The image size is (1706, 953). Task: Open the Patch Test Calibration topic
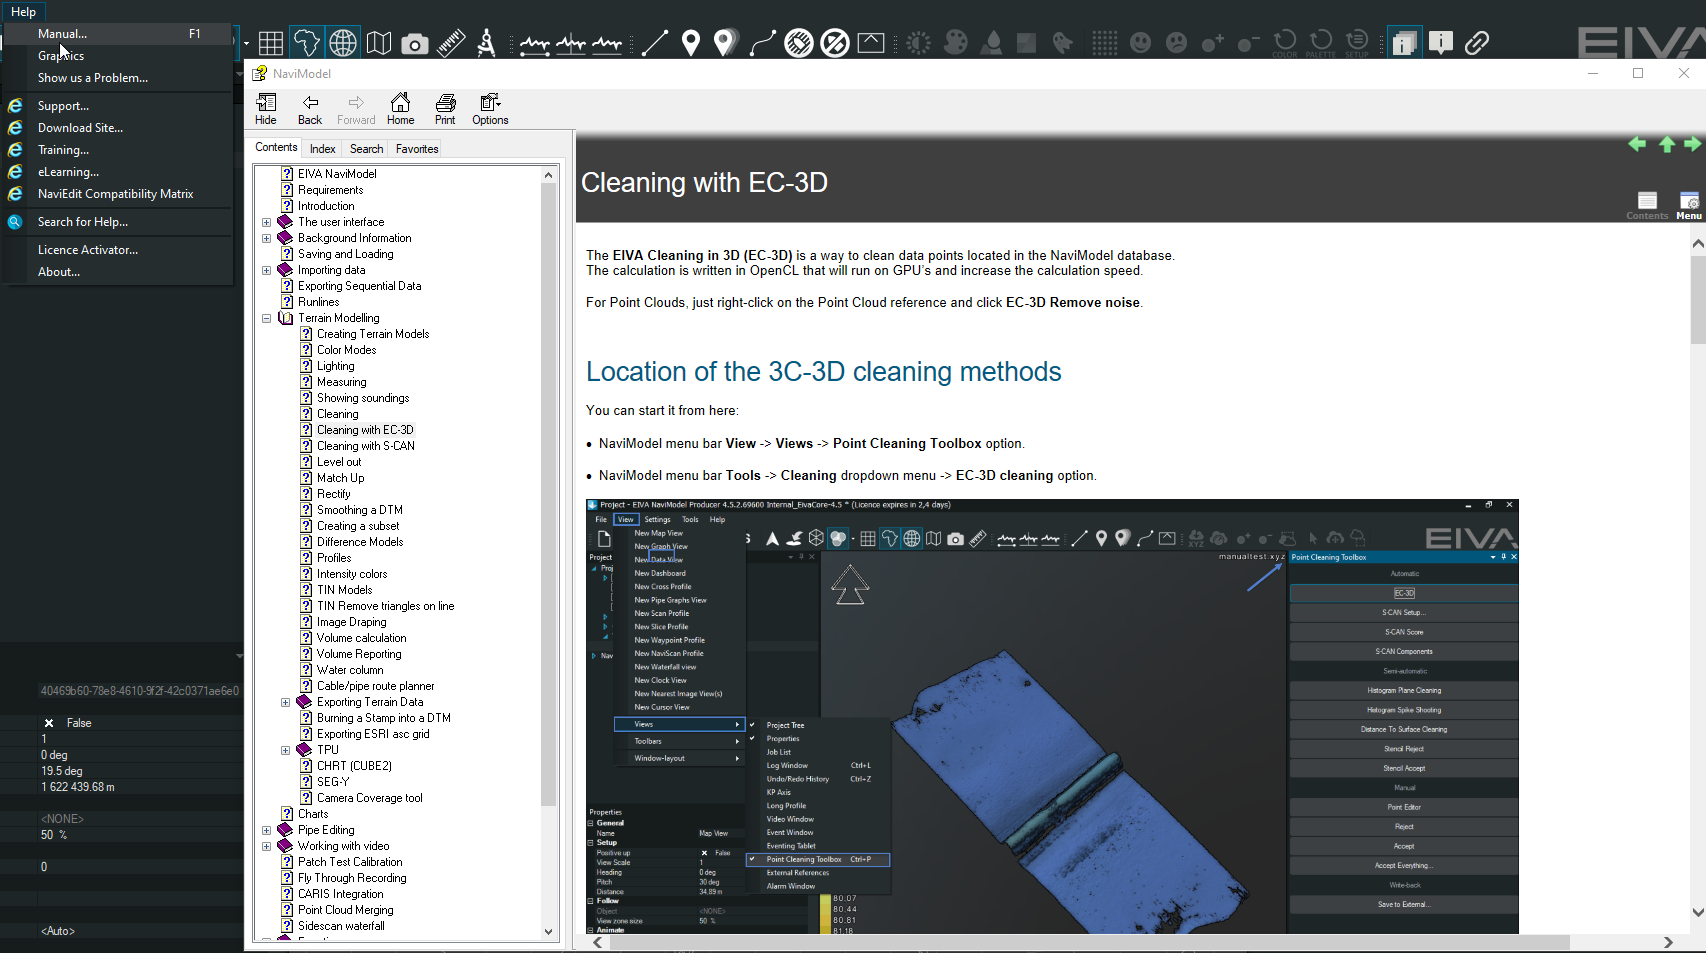pyautogui.click(x=350, y=862)
